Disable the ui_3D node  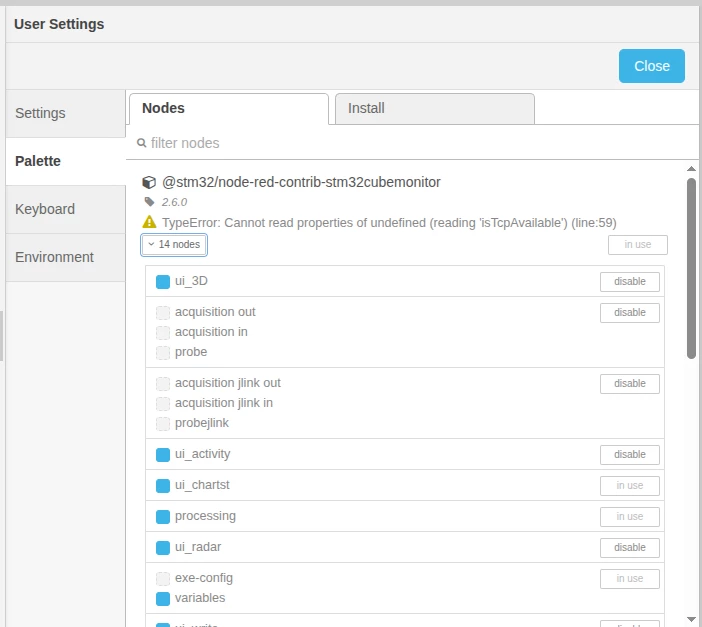[x=629, y=282]
